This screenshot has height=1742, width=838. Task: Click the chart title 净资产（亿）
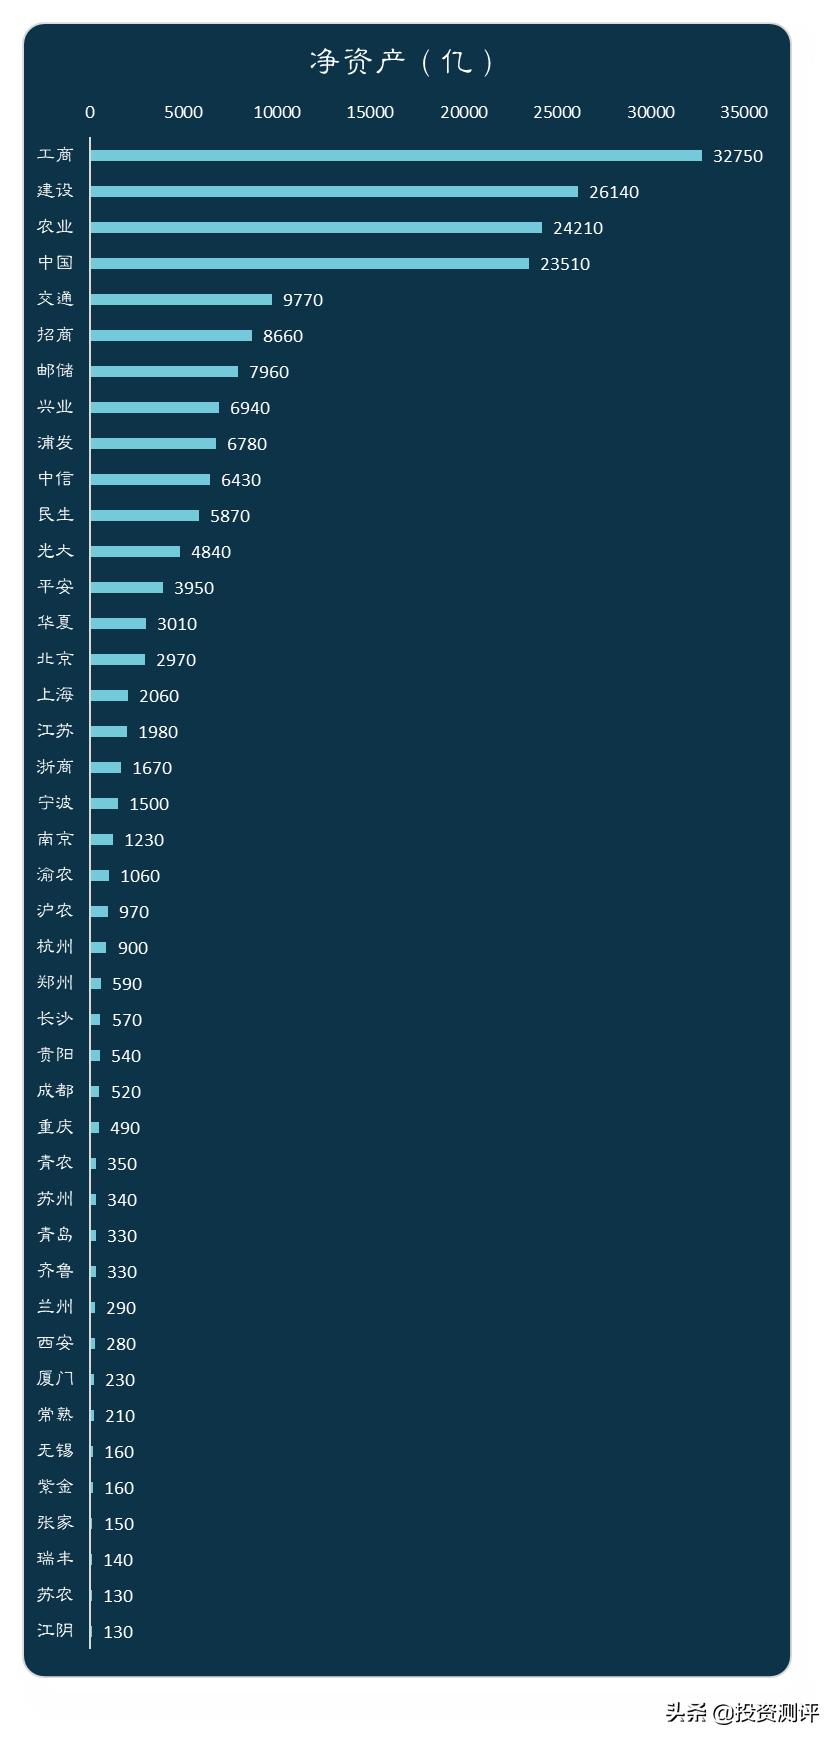click(402, 62)
